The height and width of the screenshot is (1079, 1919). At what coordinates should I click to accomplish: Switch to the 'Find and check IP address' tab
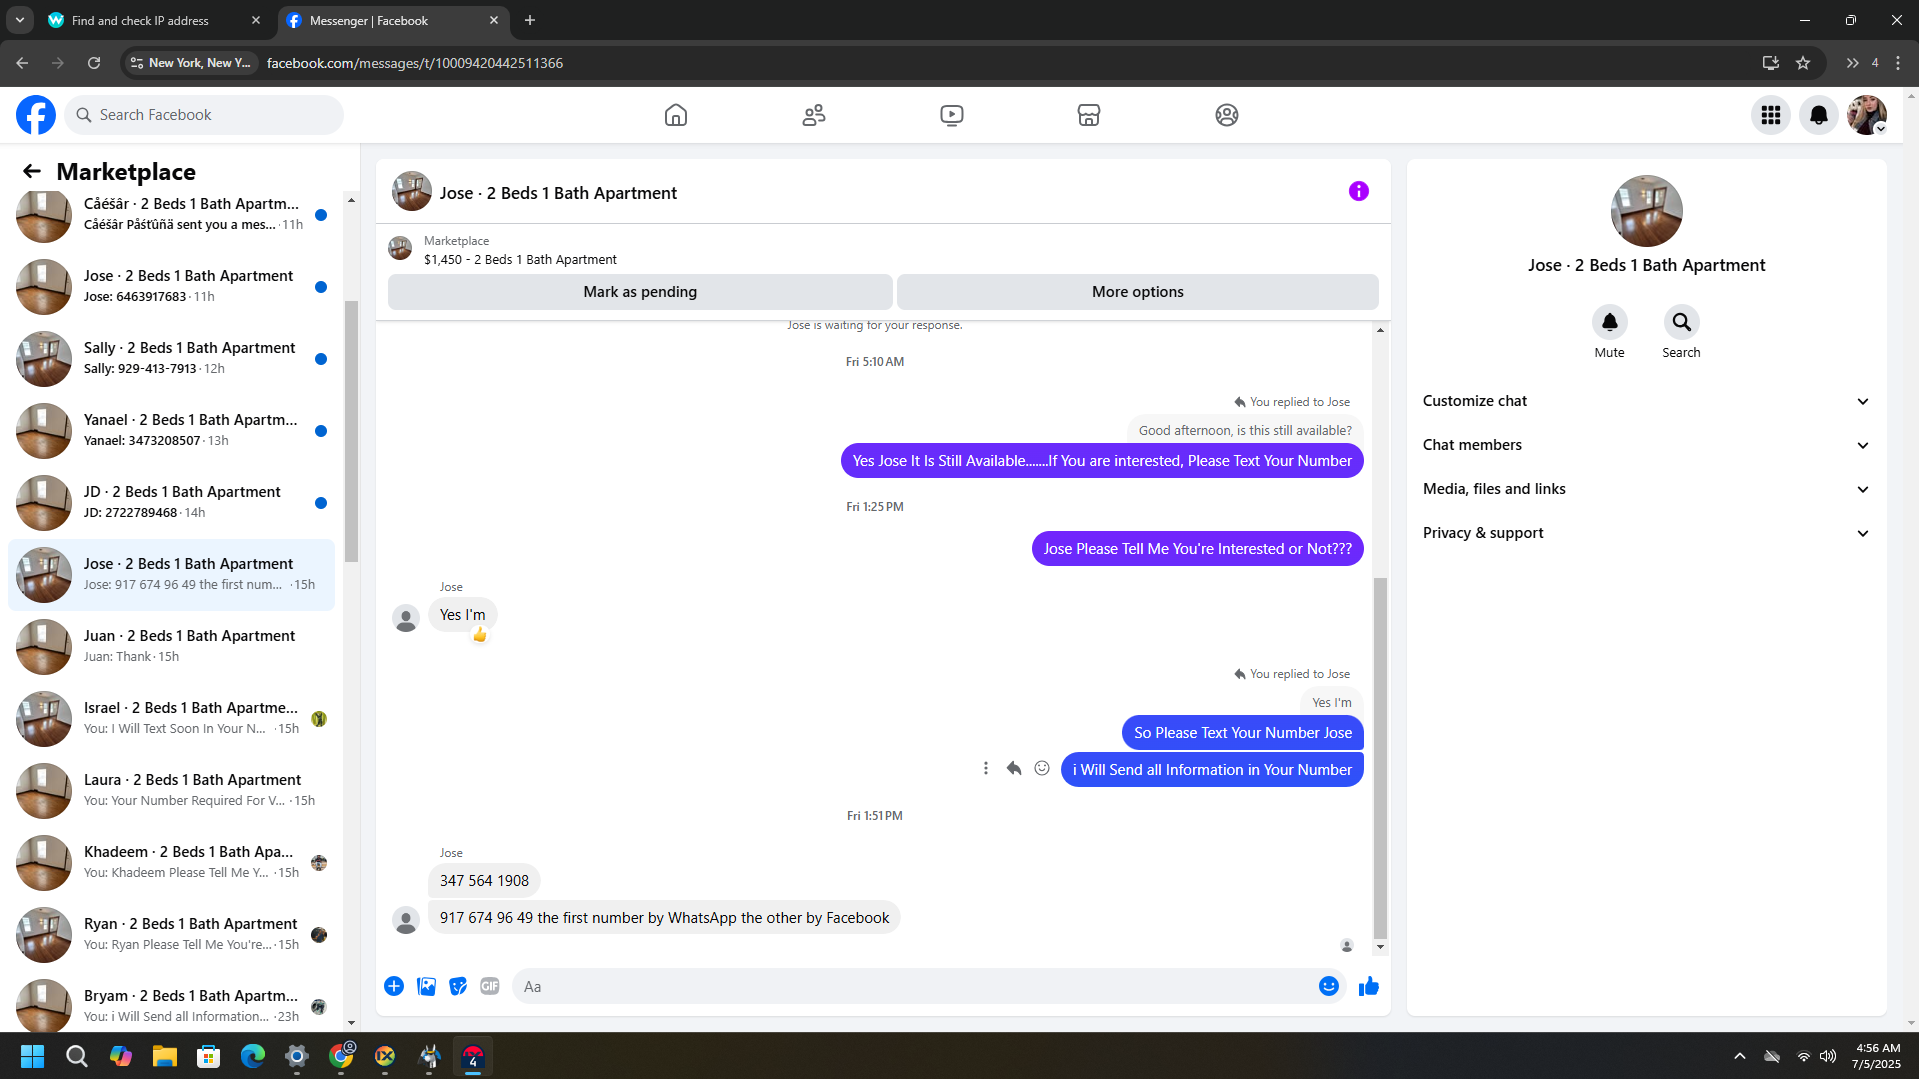point(155,20)
